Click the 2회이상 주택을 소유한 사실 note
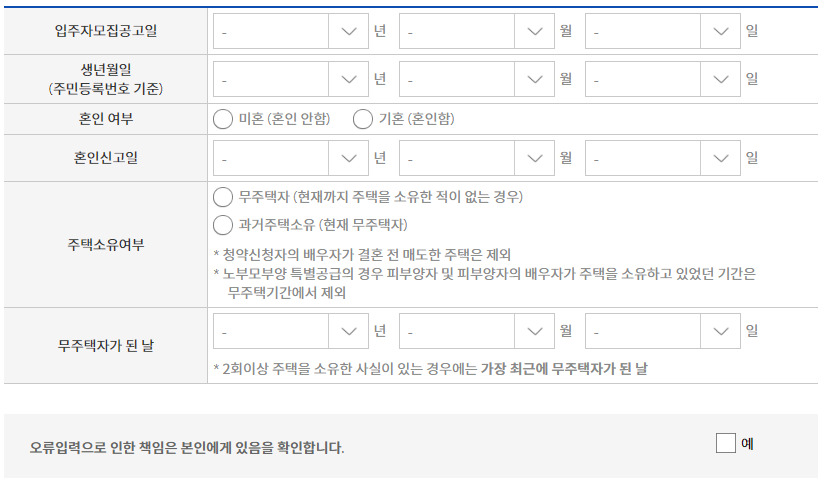 (x=430, y=369)
